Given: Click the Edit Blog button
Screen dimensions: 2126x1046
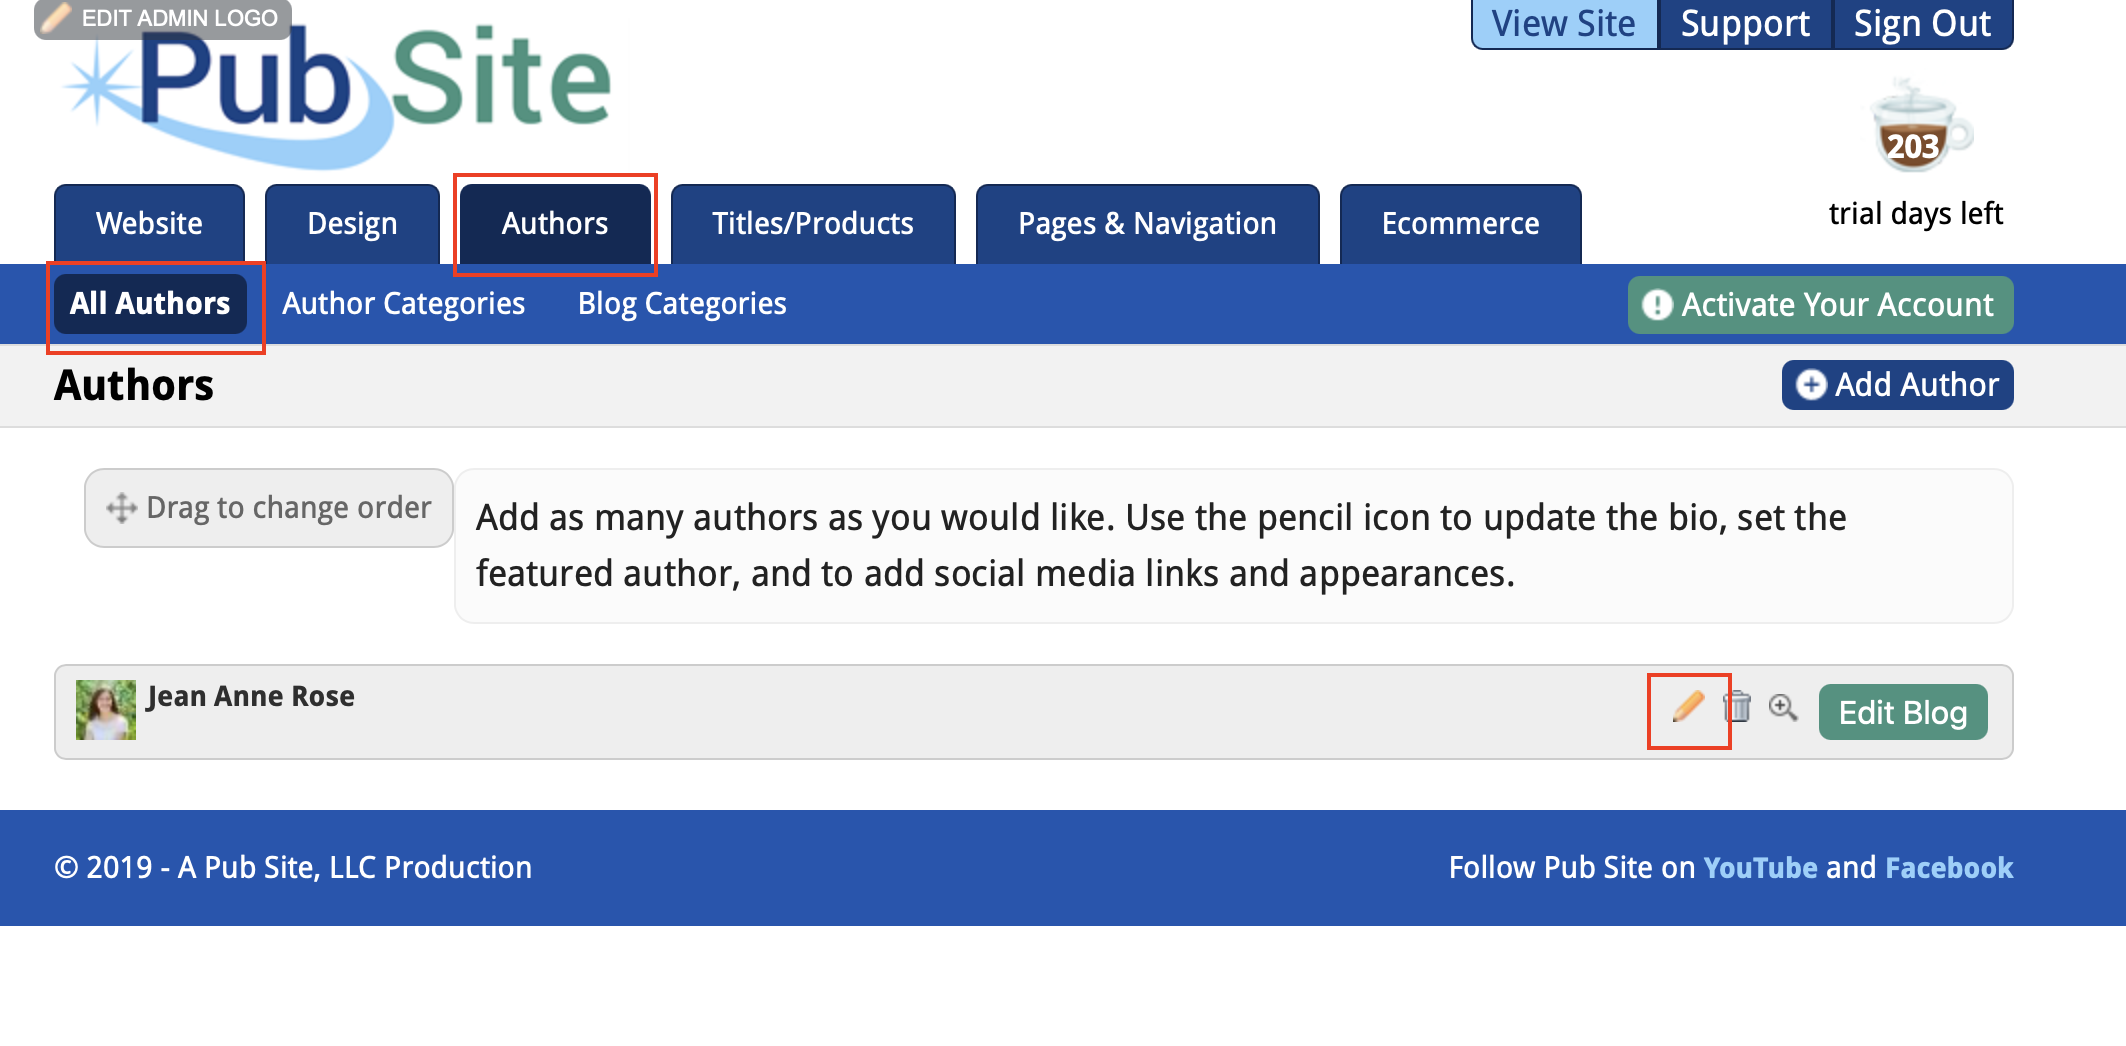Looking at the screenshot, I should [x=1902, y=713].
